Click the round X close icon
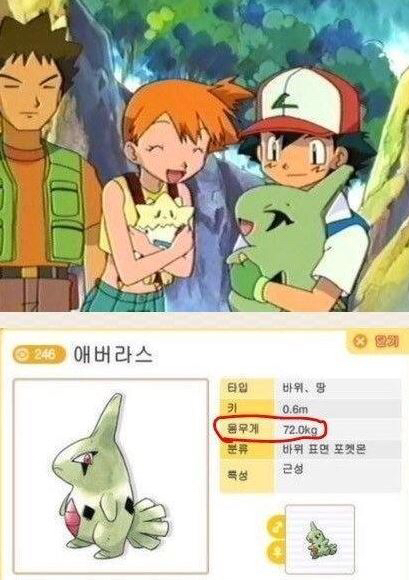This screenshot has height=580, width=409. point(359,341)
